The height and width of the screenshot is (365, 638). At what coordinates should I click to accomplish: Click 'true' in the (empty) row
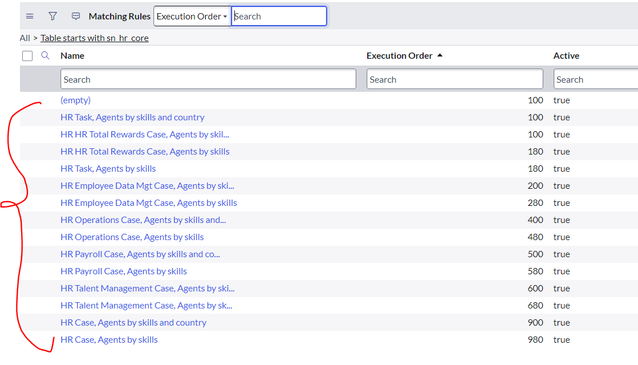point(562,100)
